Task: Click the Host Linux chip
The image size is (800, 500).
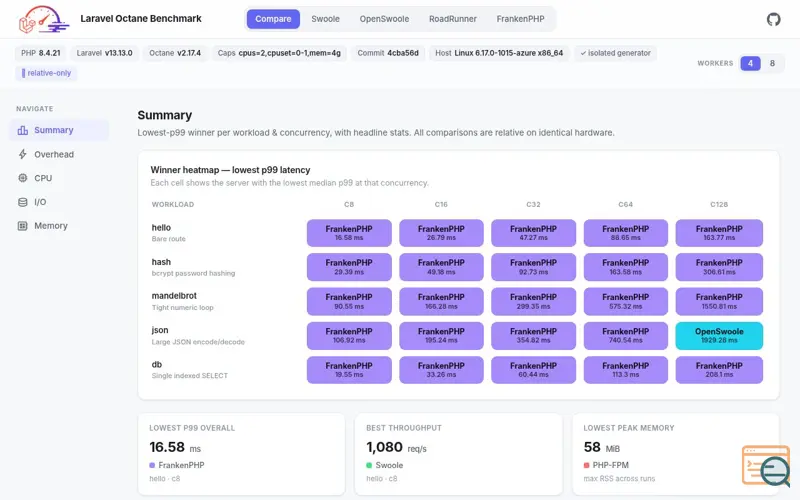Action: coord(499,53)
